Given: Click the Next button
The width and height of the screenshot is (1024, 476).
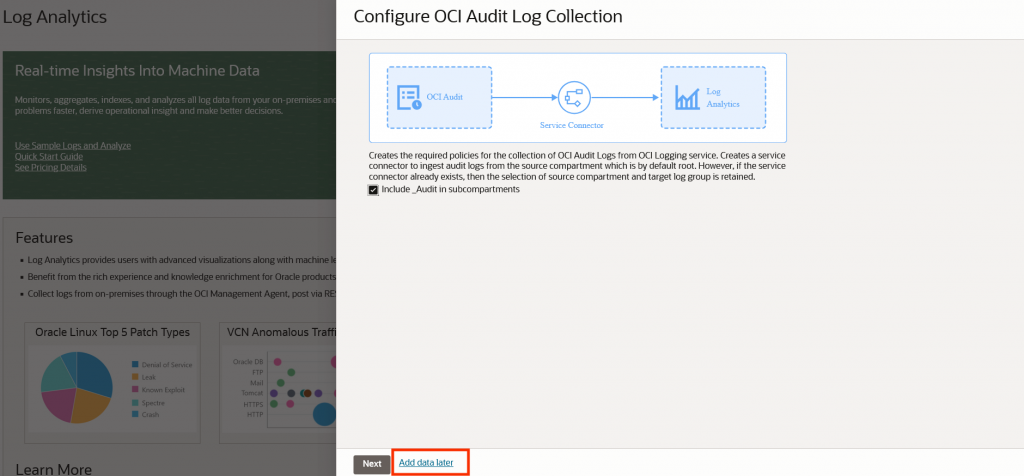Looking at the screenshot, I should [372, 464].
